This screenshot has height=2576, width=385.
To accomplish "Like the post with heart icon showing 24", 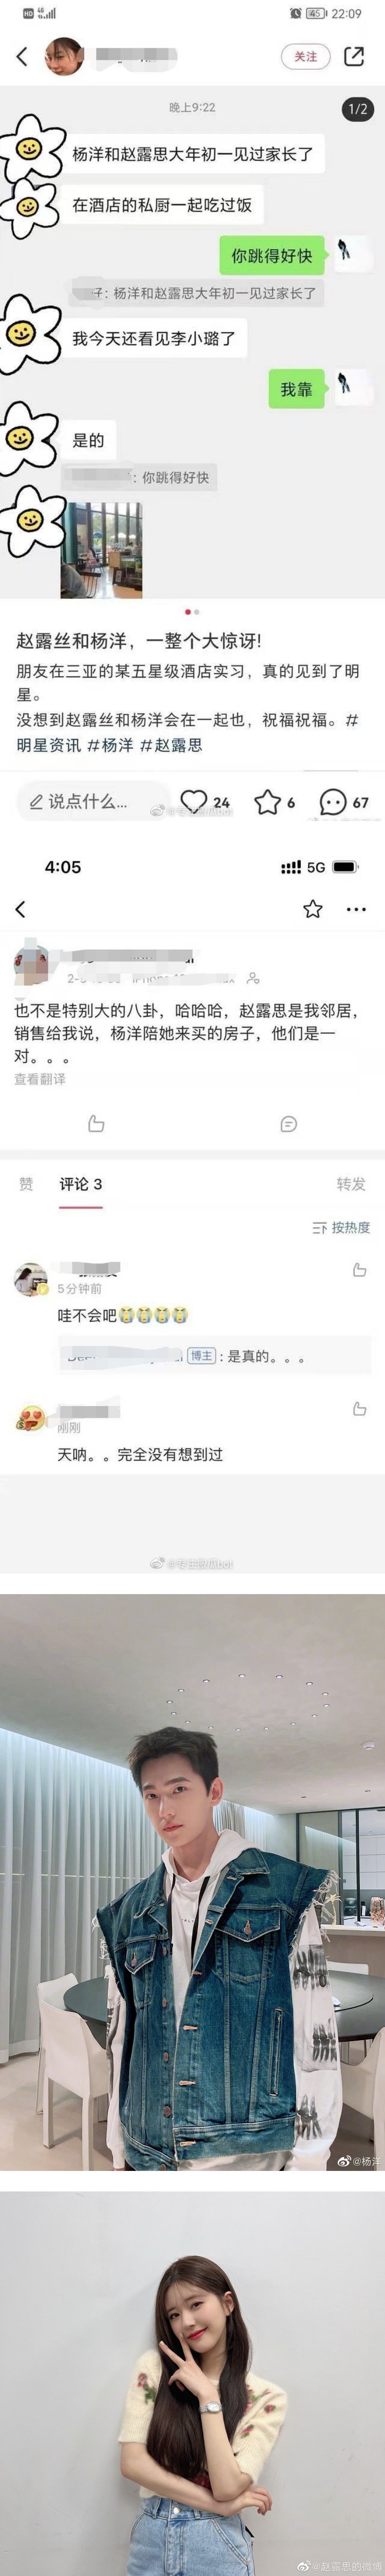I will click(205, 802).
